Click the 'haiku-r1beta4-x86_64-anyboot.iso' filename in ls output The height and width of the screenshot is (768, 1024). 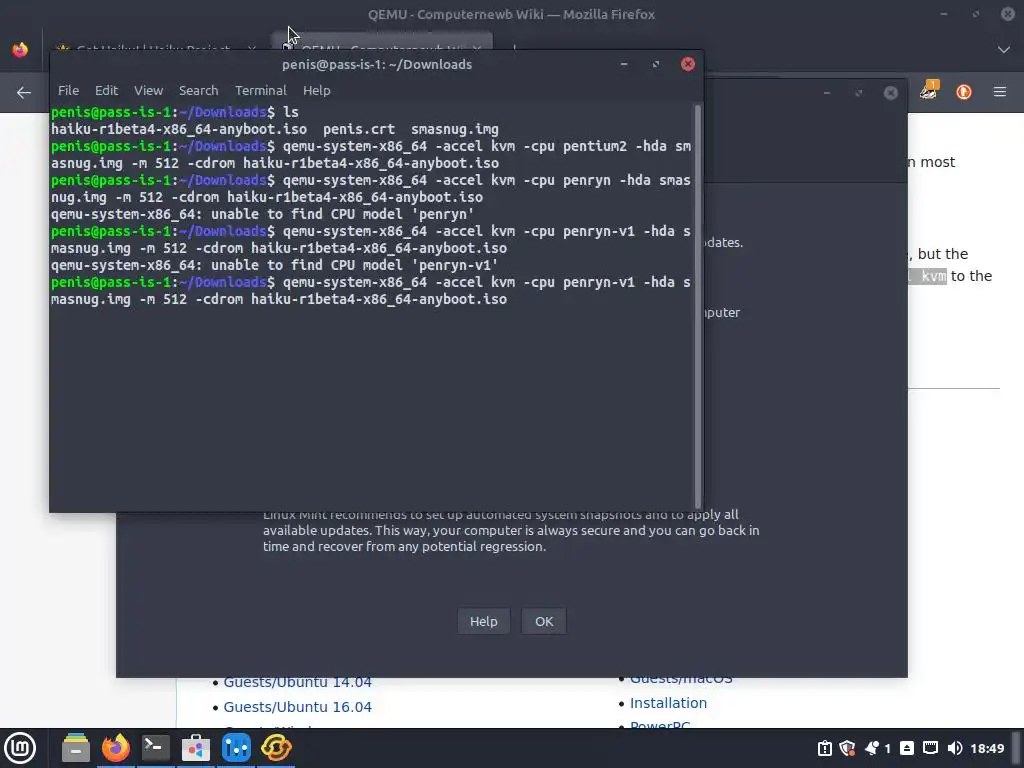point(179,129)
